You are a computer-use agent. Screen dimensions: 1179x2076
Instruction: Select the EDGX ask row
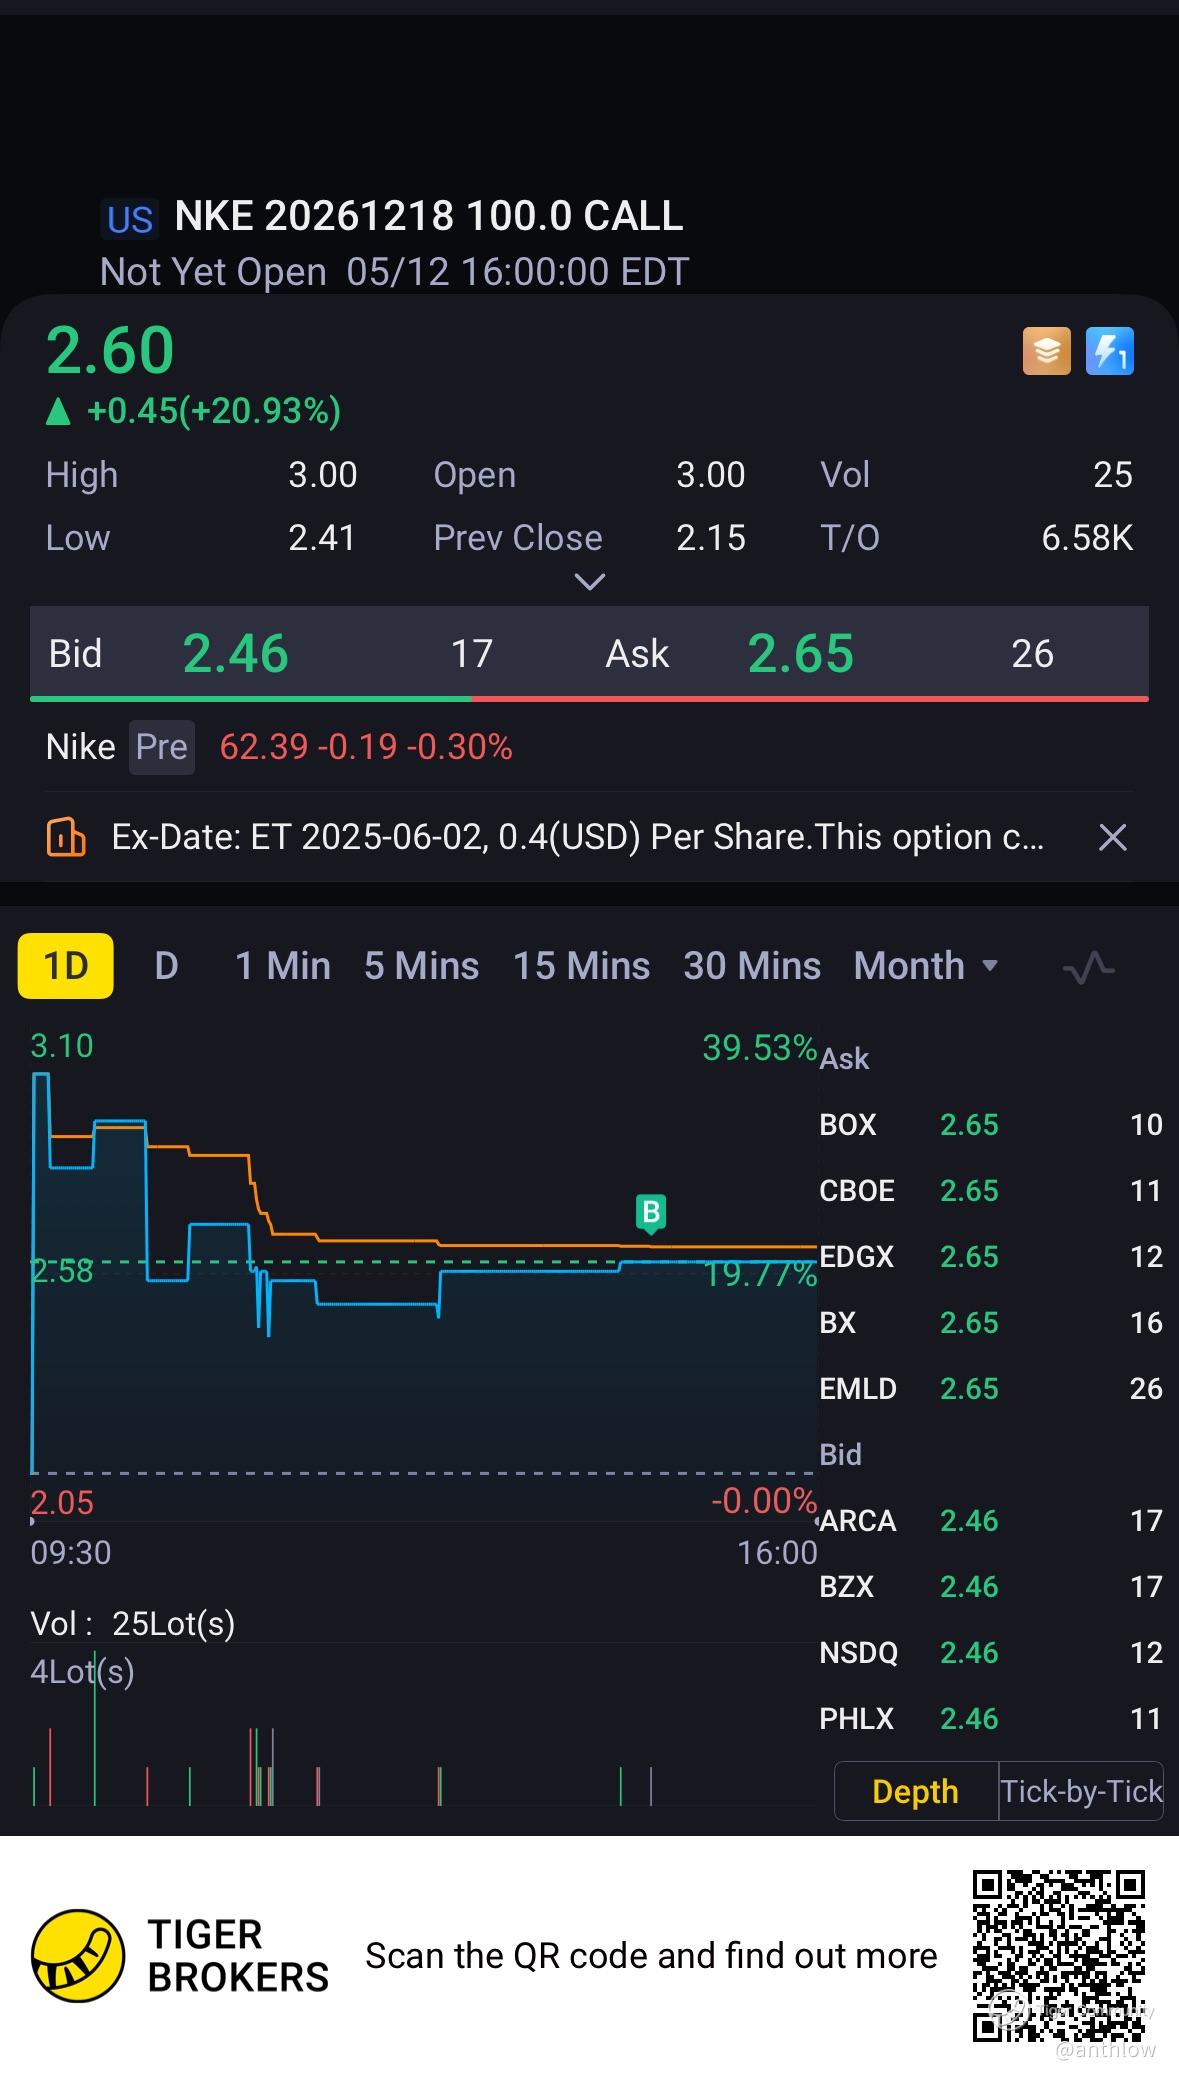point(991,1257)
